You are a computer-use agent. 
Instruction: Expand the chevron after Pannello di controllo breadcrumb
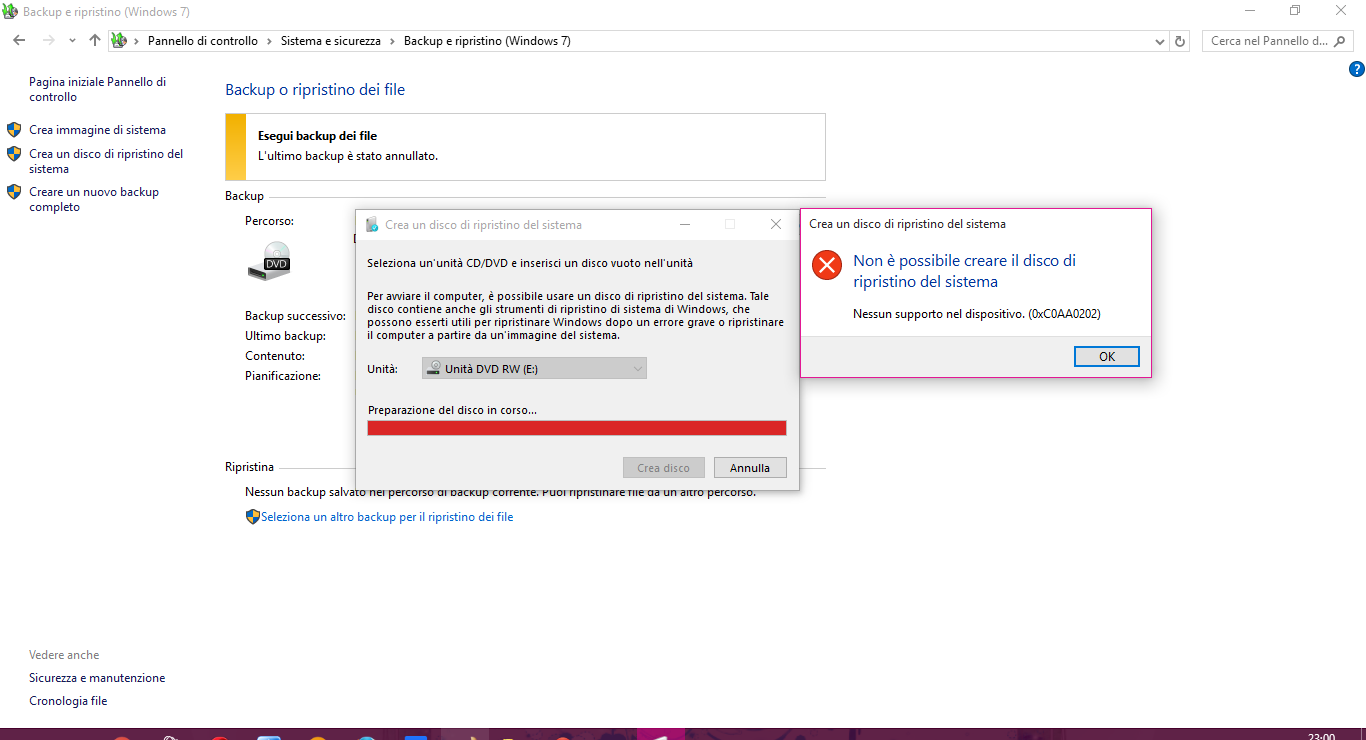pos(269,41)
